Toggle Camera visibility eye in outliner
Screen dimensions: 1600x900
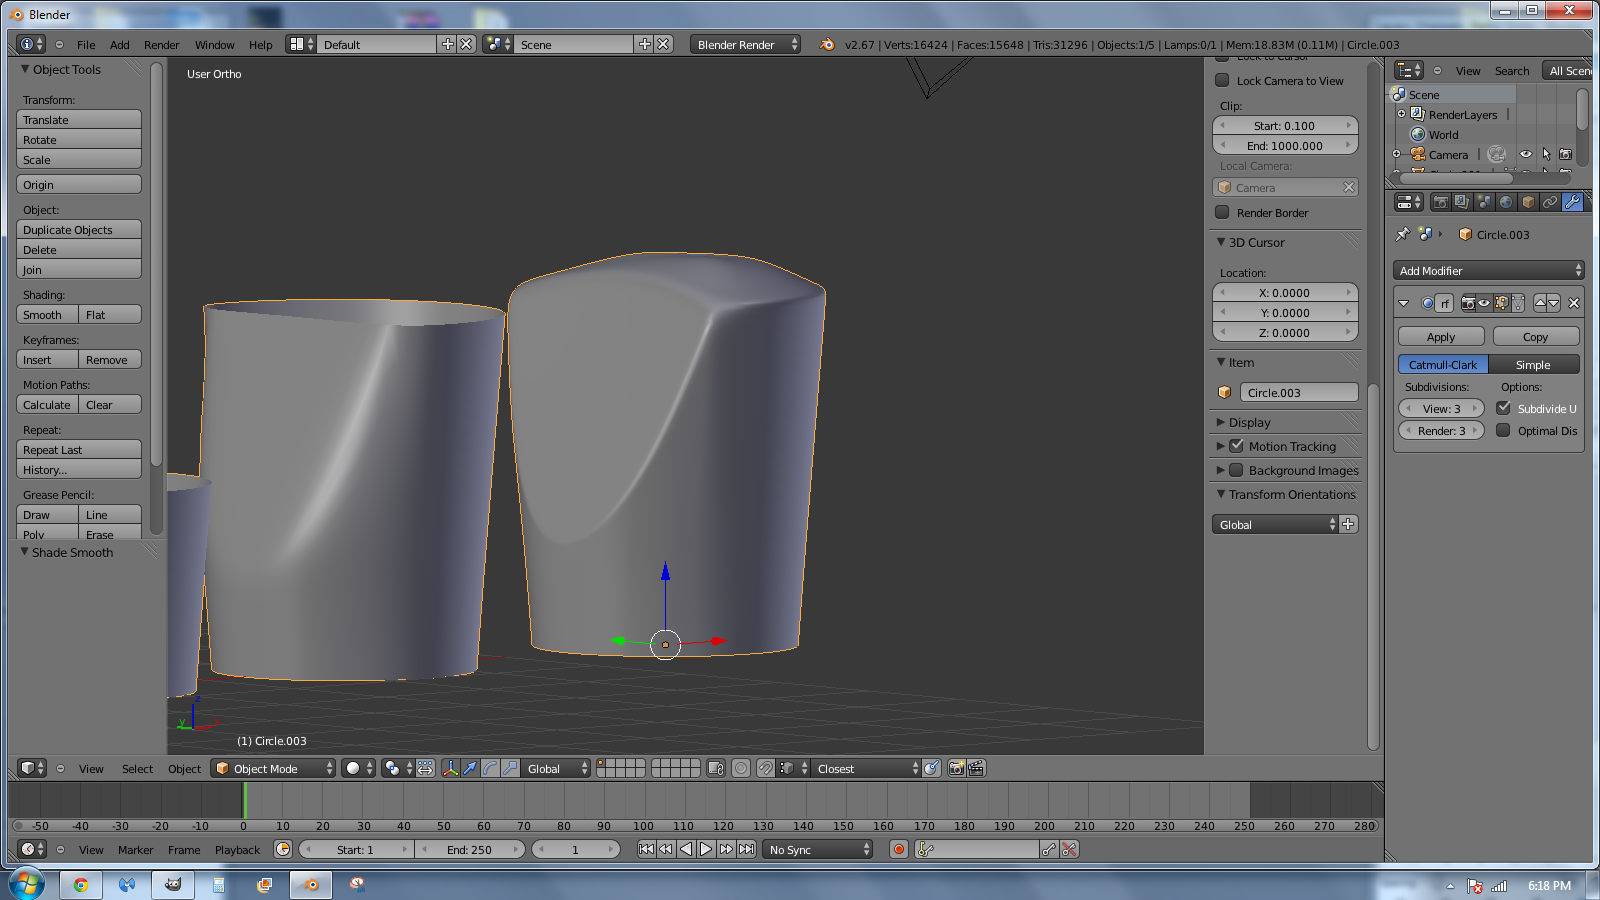pos(1526,154)
